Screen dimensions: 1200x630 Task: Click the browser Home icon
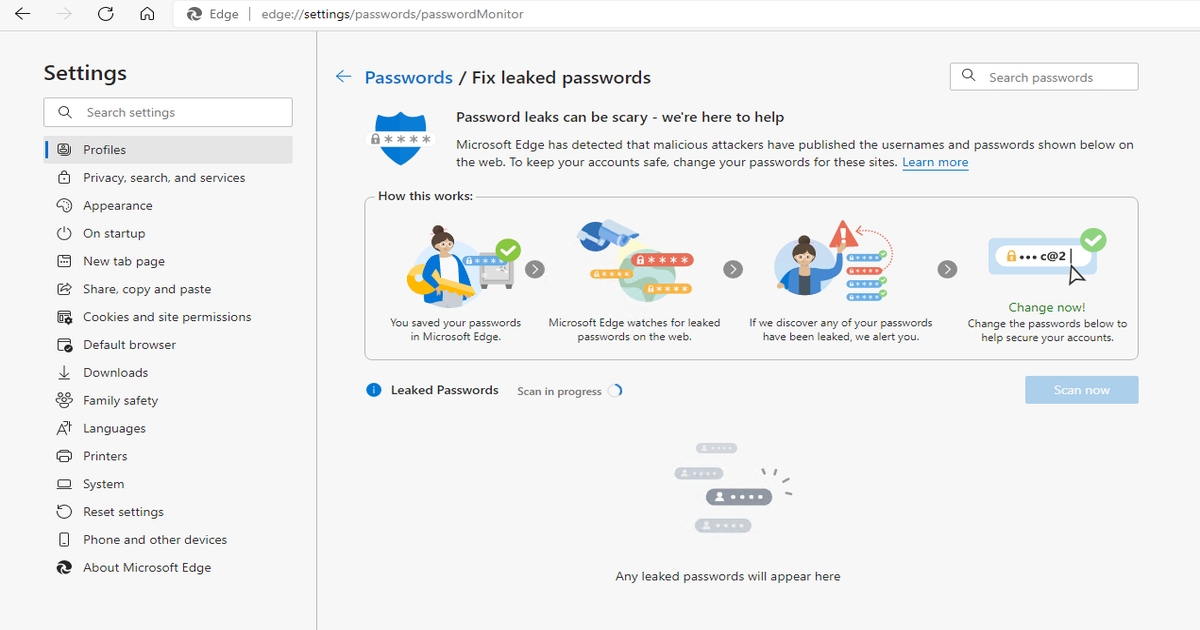click(x=146, y=14)
